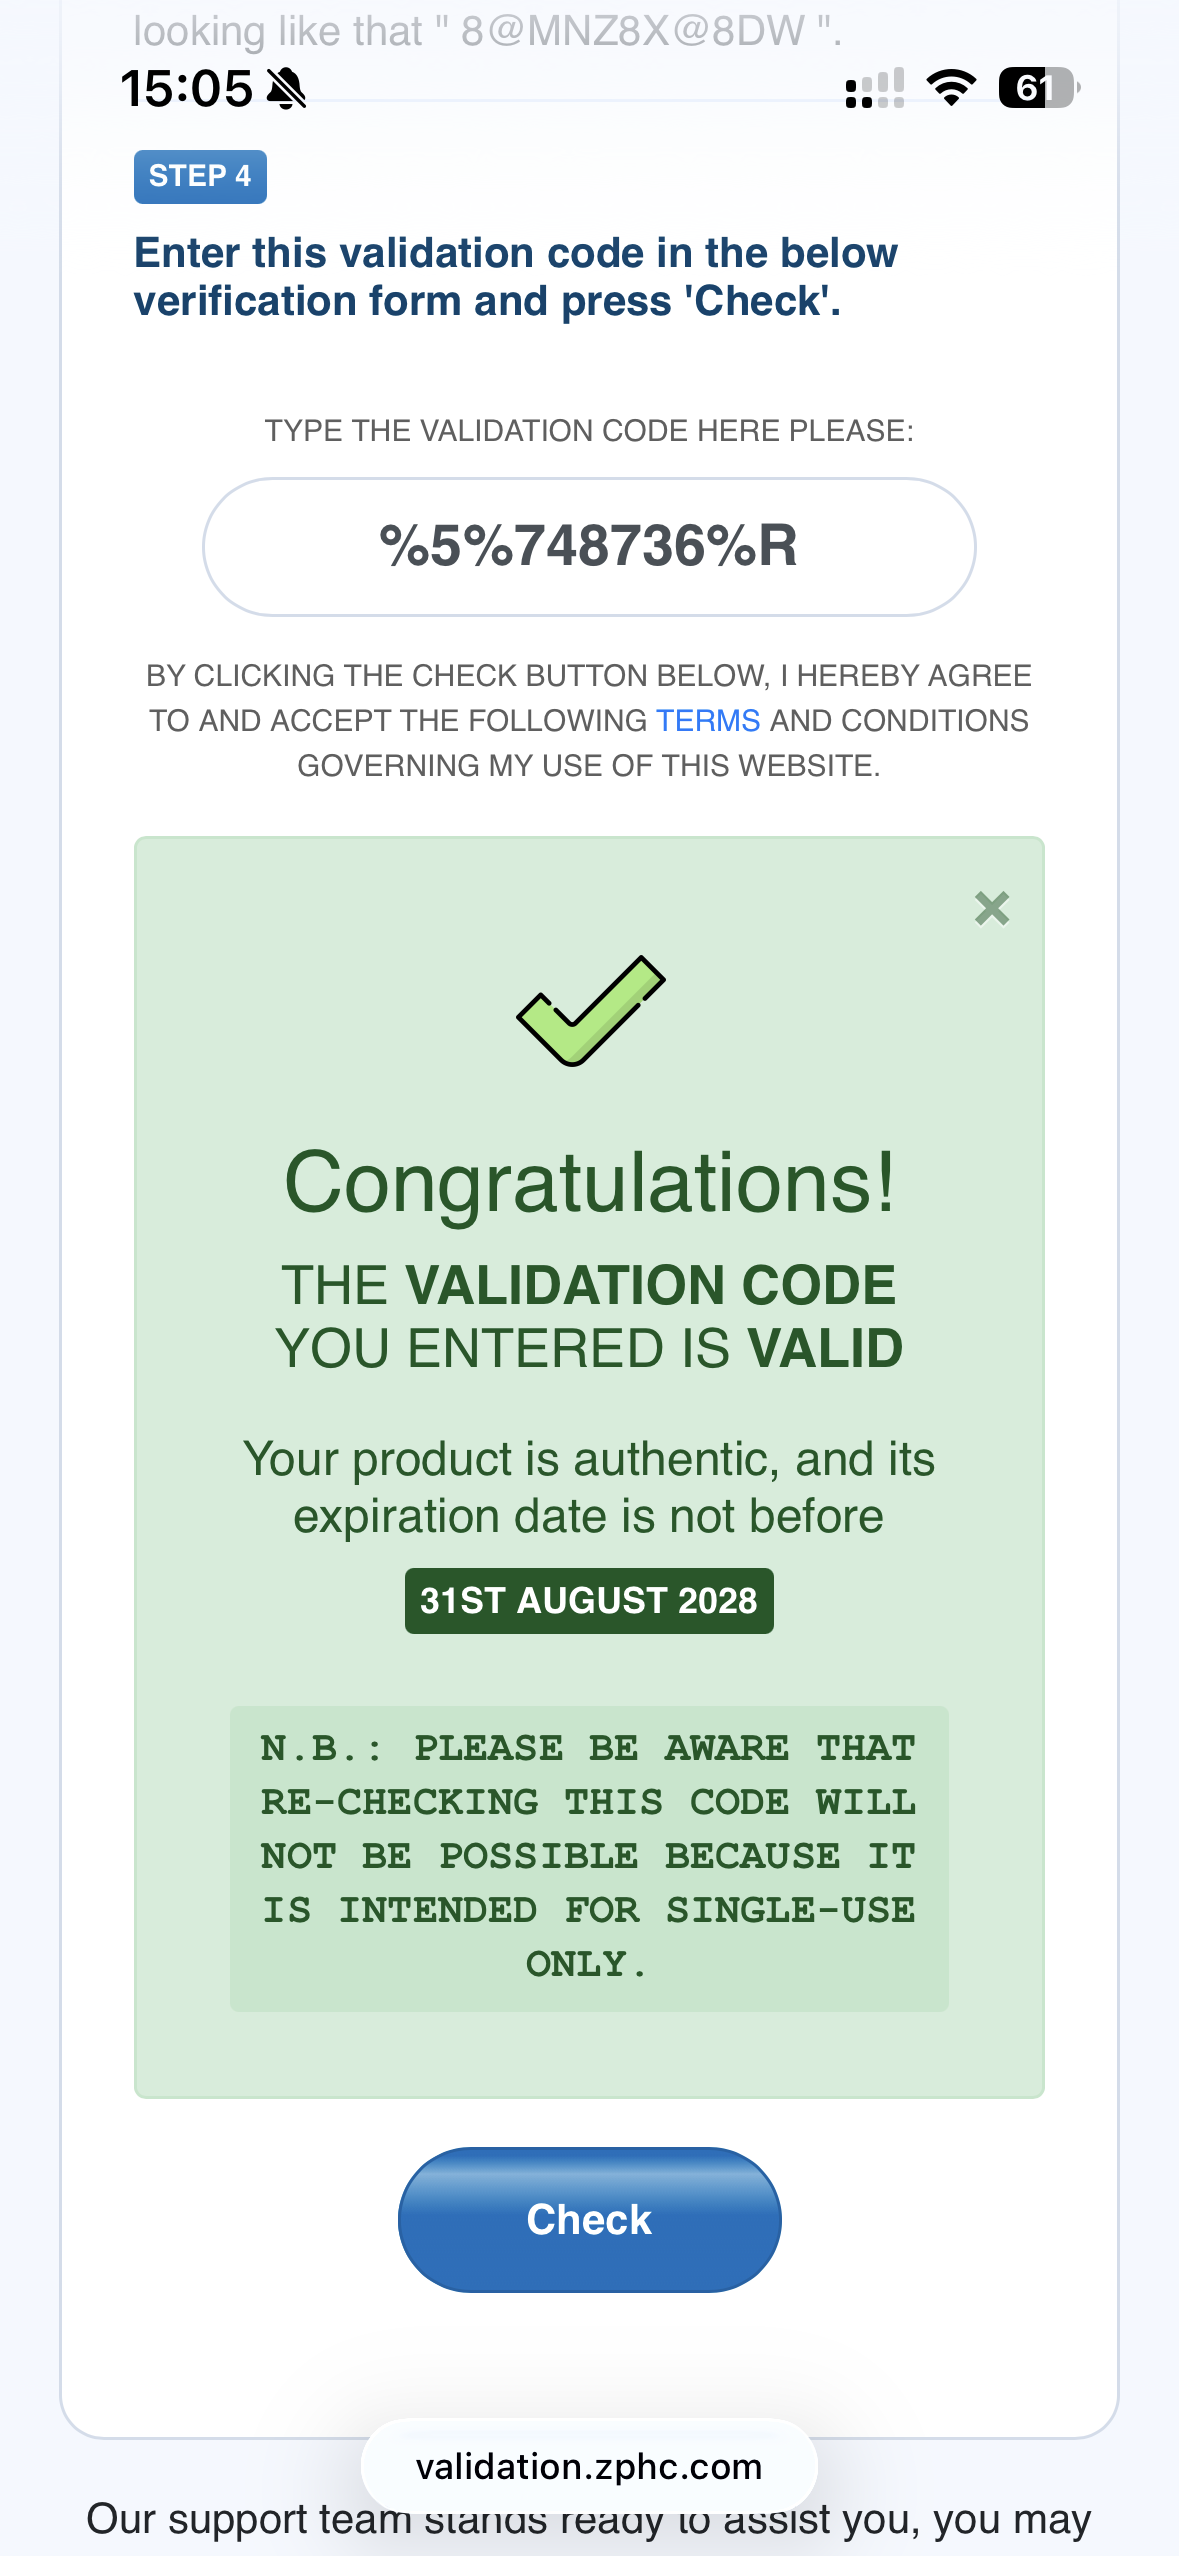
Task: Tap the cellular signal bars icon
Action: [x=875, y=89]
